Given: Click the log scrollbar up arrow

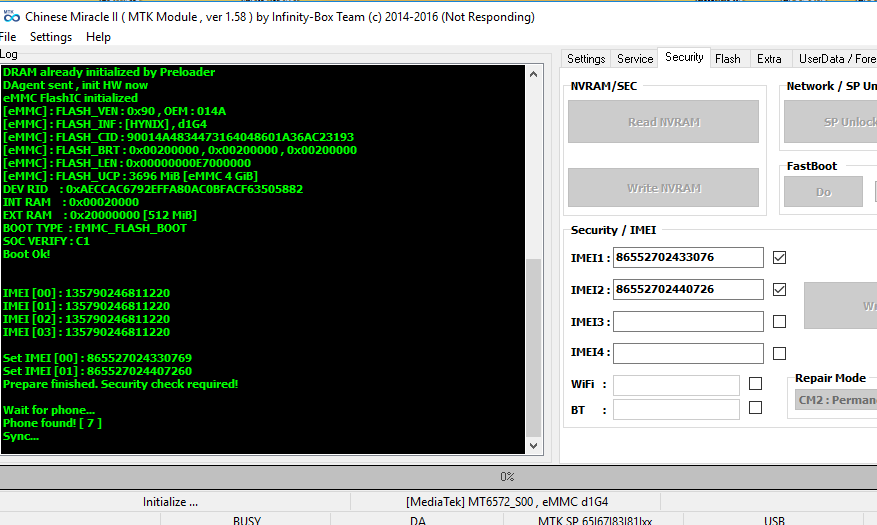Looking at the screenshot, I should pos(534,74).
